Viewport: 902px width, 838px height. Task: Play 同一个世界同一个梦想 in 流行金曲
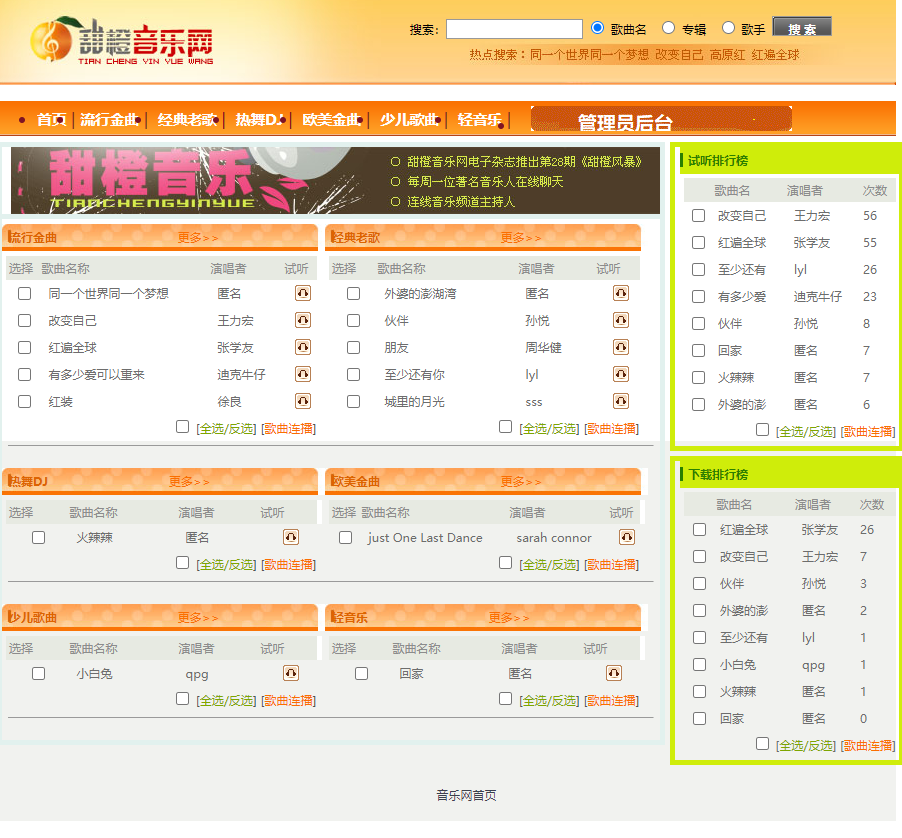coord(303,292)
